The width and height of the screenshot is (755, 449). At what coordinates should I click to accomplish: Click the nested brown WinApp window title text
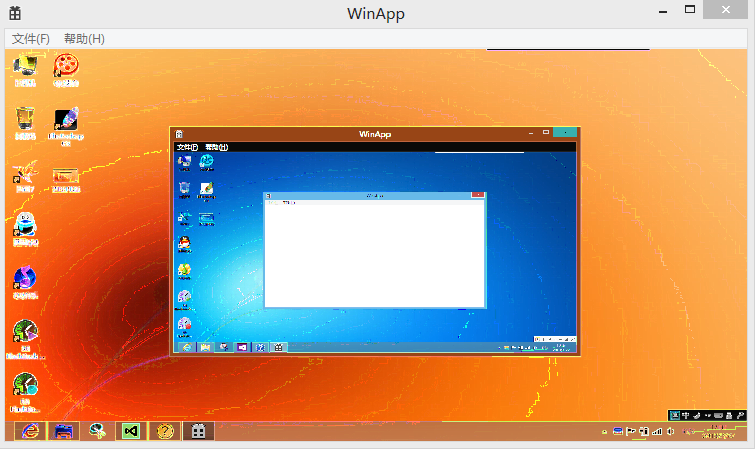375,134
